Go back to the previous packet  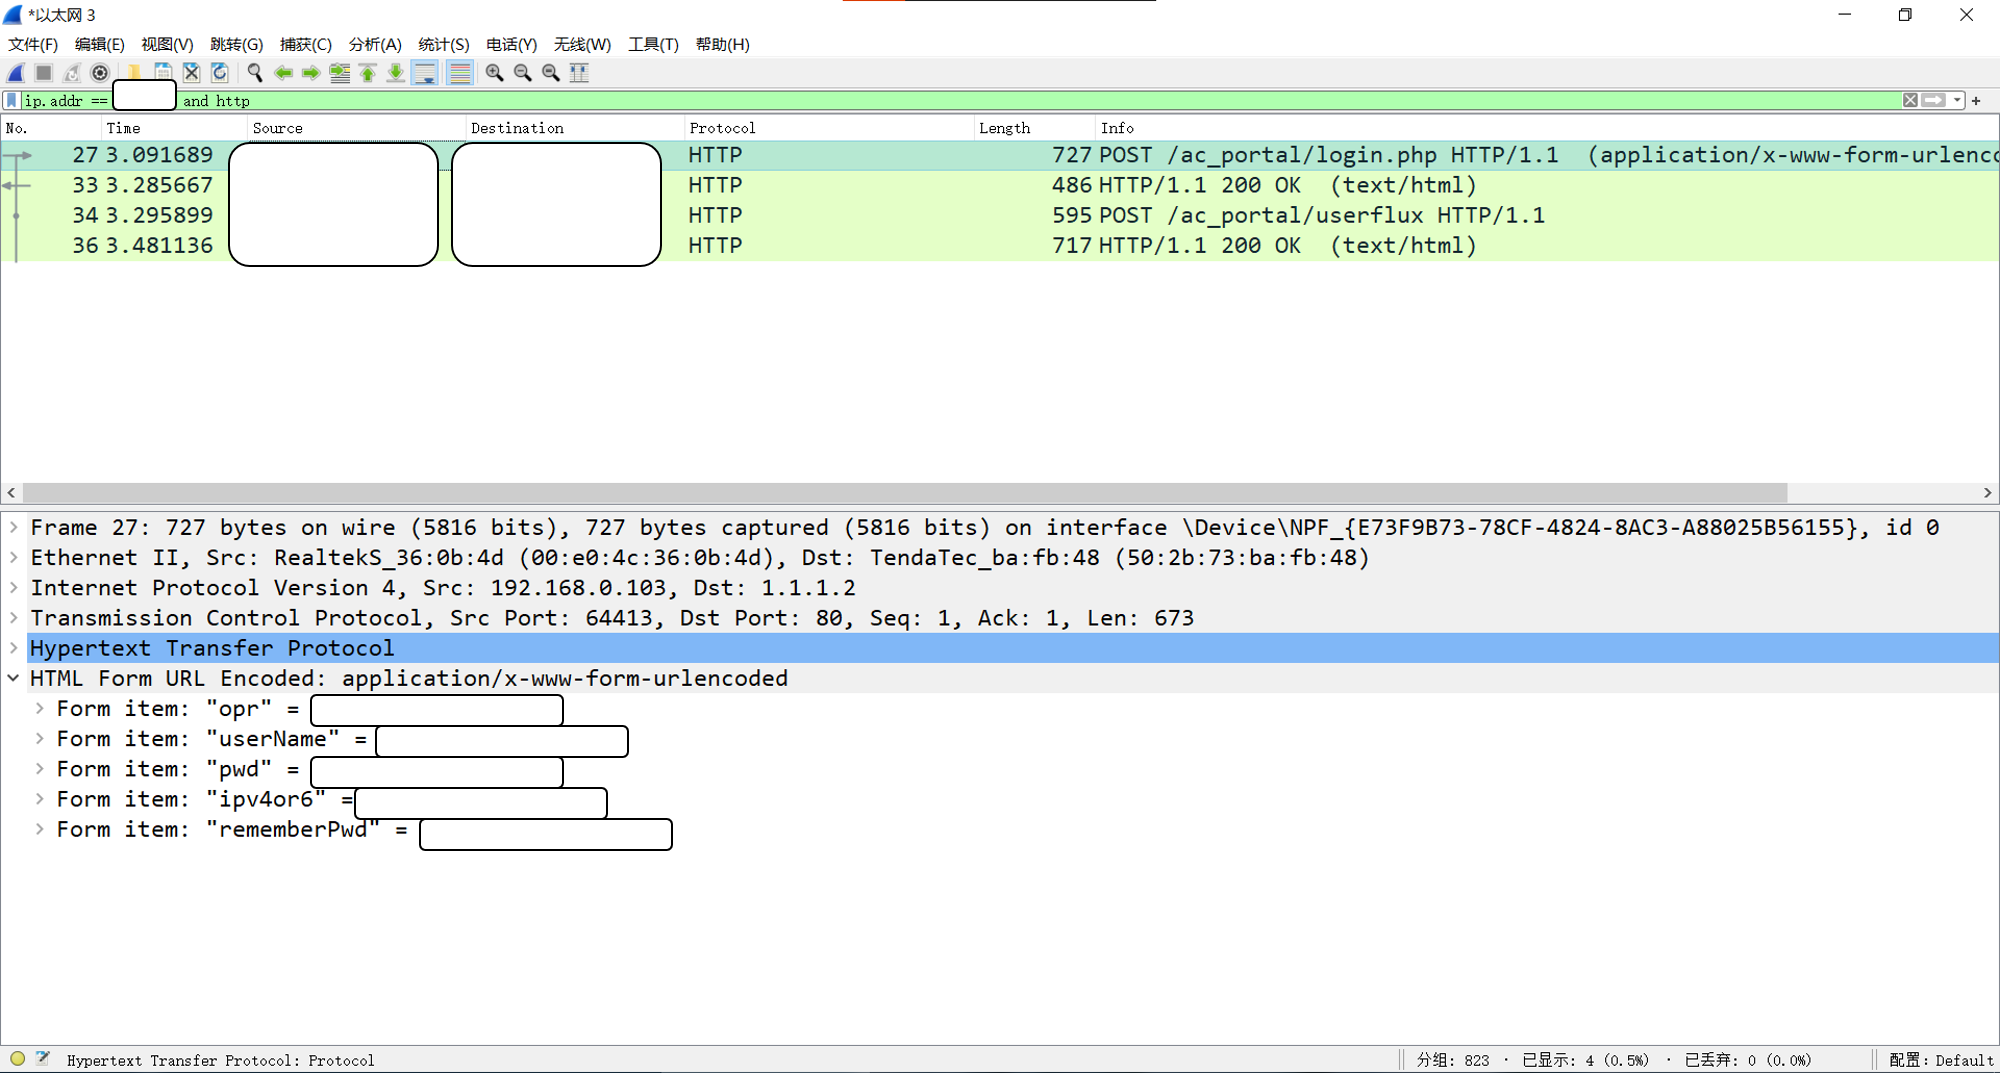(x=284, y=73)
